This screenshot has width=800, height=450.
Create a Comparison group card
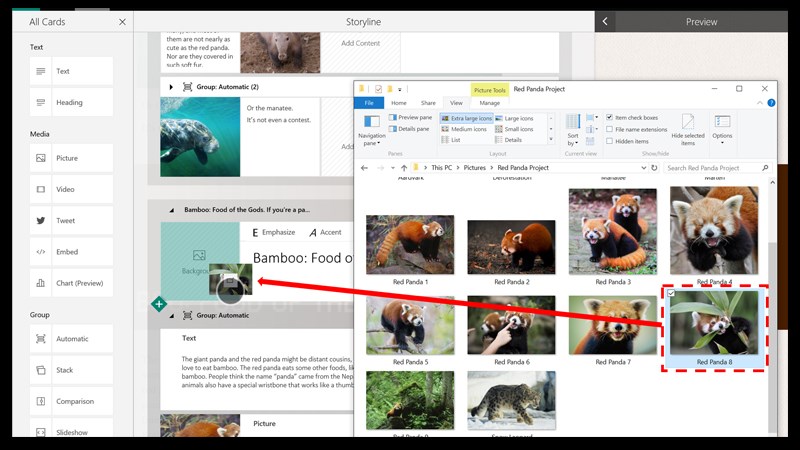tap(71, 401)
